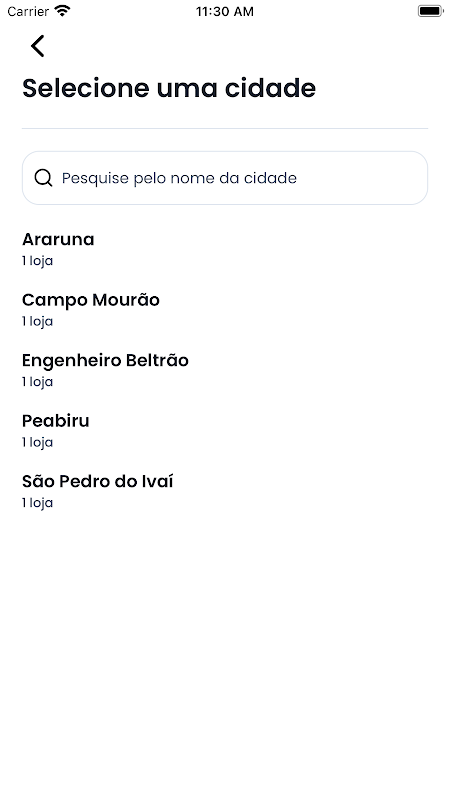Screen dimensions: 450x800
Task: Tap the Wi-Fi status icon
Action: (62, 11)
